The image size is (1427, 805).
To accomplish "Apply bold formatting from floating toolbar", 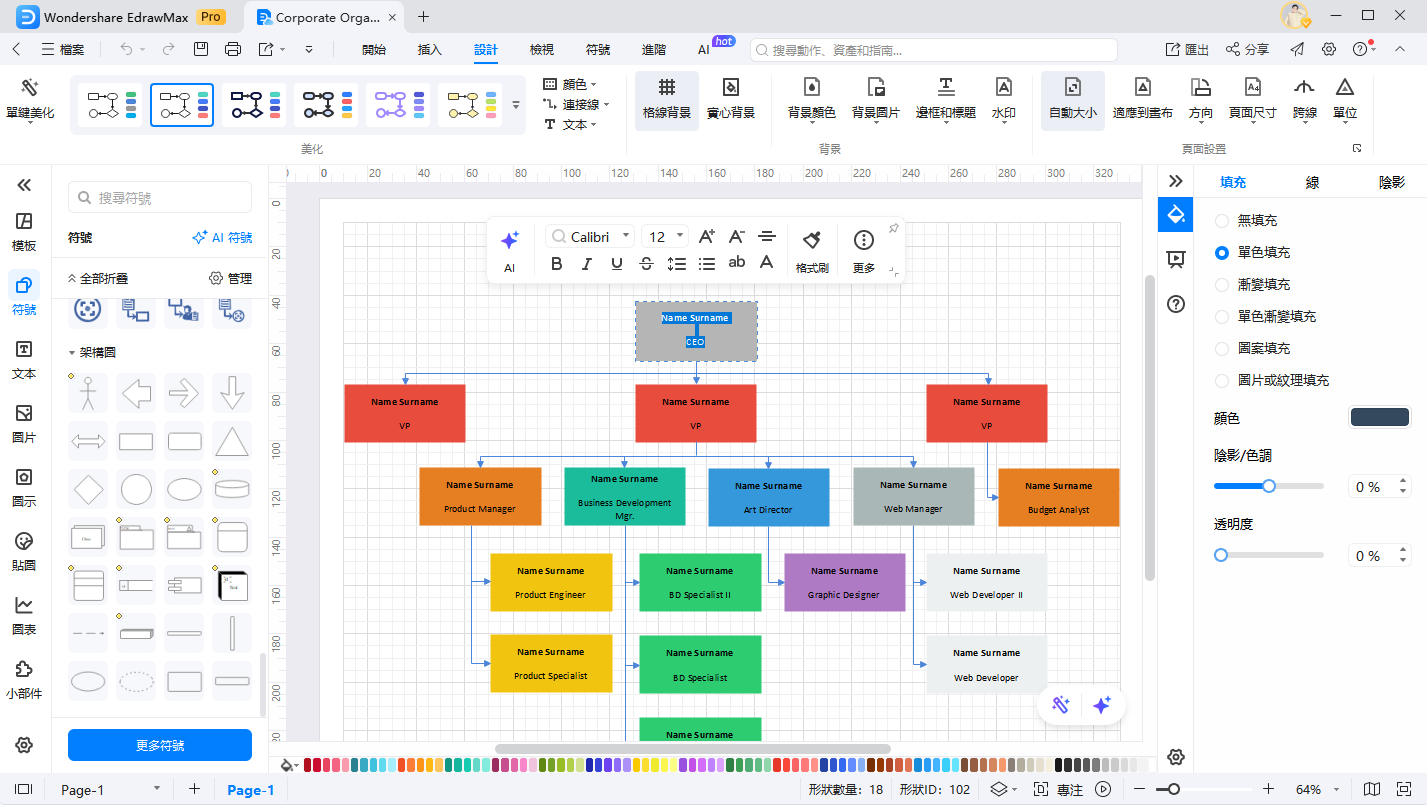I will point(557,264).
